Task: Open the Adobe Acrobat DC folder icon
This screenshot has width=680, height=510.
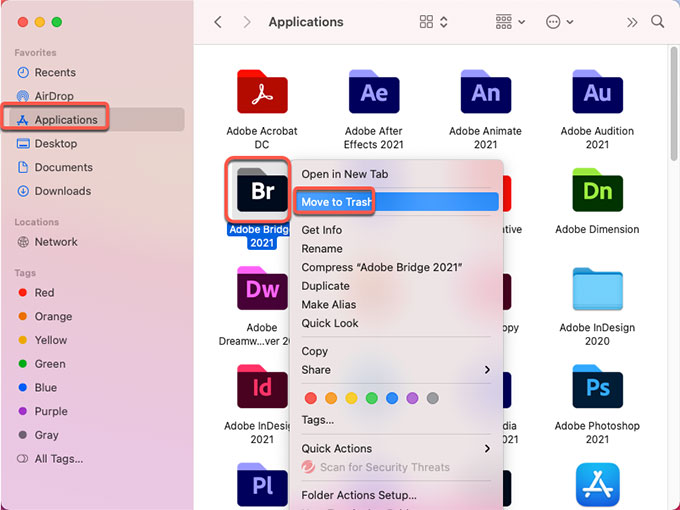Action: pyautogui.click(x=262, y=92)
